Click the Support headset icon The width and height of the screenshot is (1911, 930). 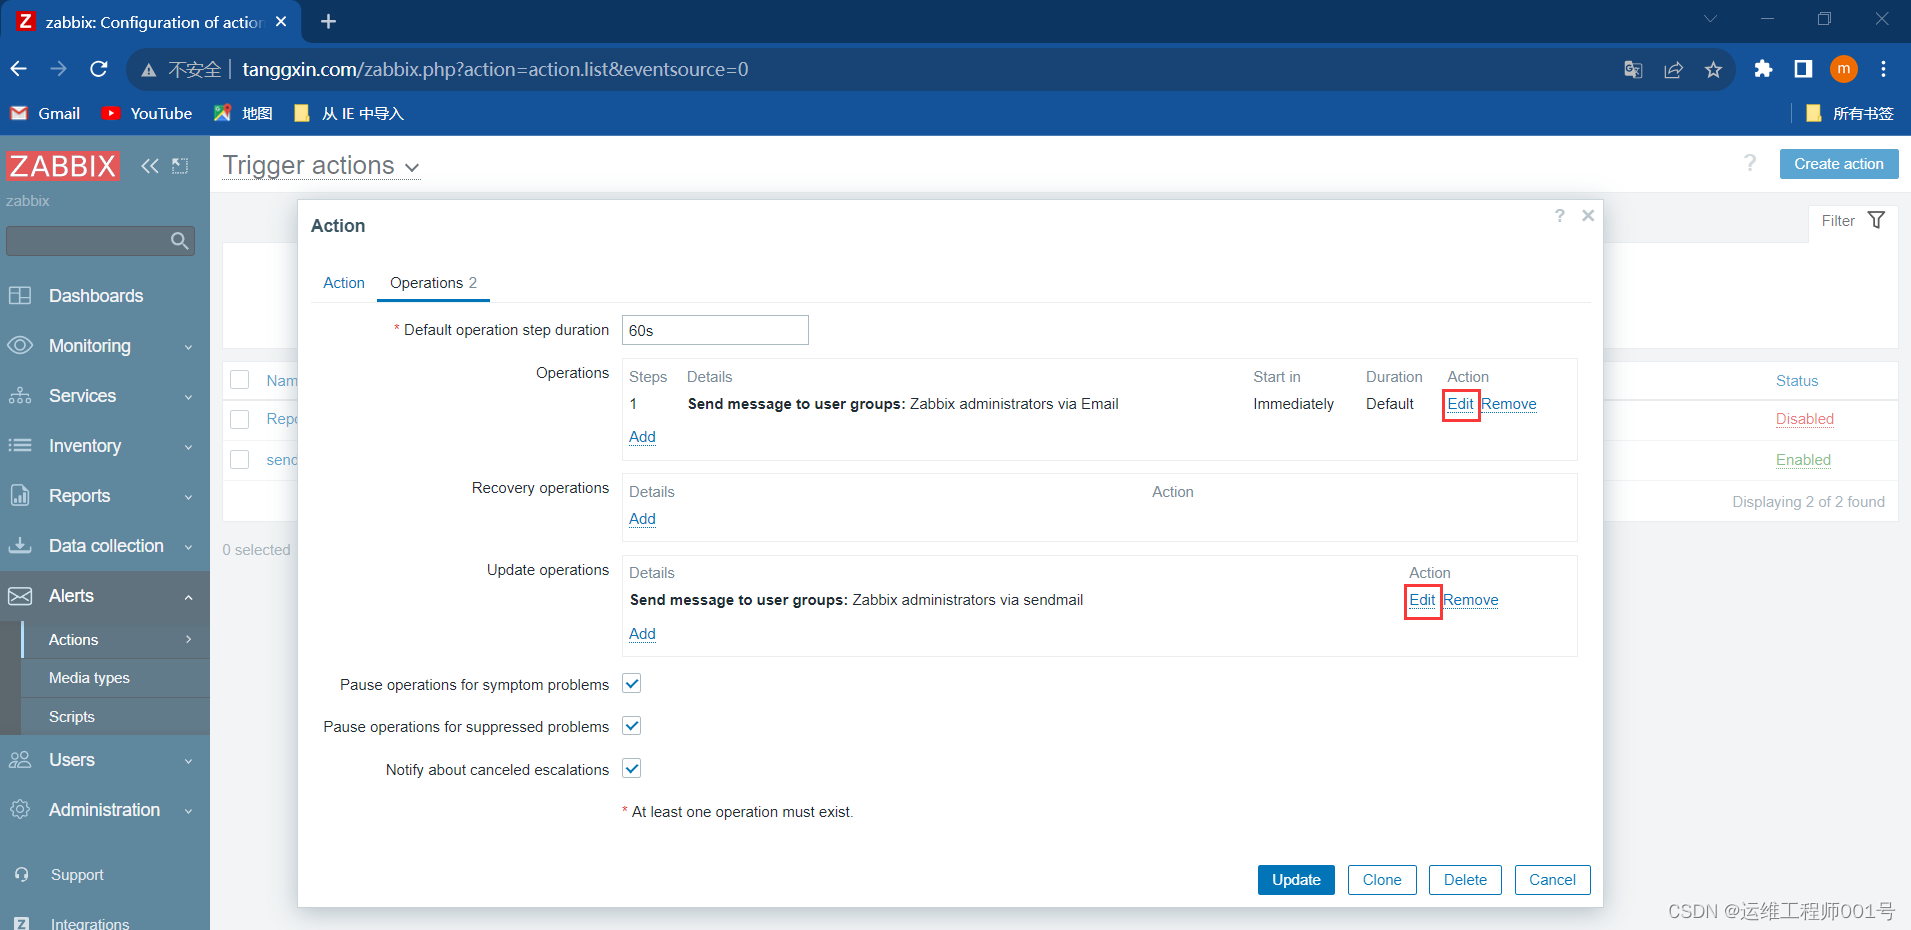[x=22, y=875]
